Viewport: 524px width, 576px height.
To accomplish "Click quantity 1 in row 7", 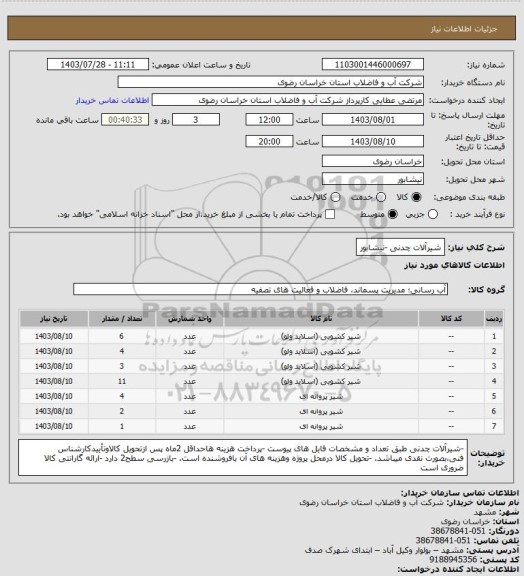I will (122, 426).
